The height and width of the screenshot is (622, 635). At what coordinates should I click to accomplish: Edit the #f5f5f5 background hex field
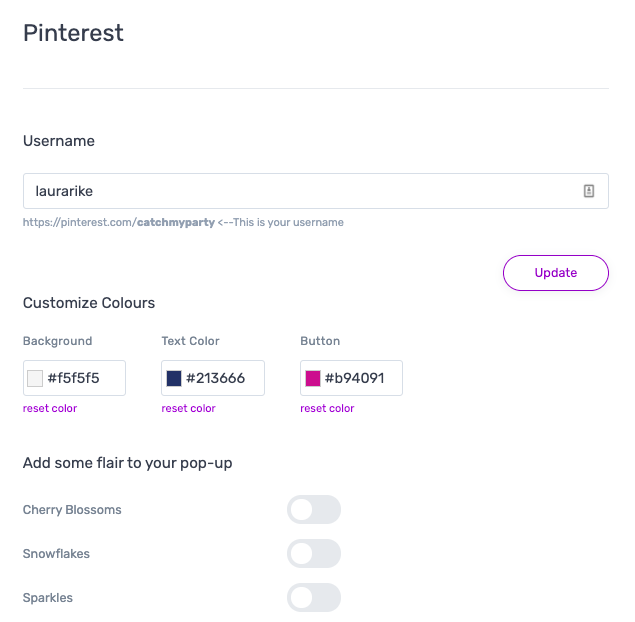(74, 378)
